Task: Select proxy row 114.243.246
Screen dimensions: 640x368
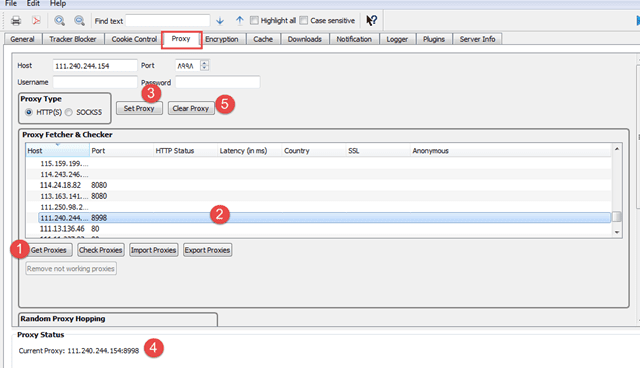Action: coord(318,174)
